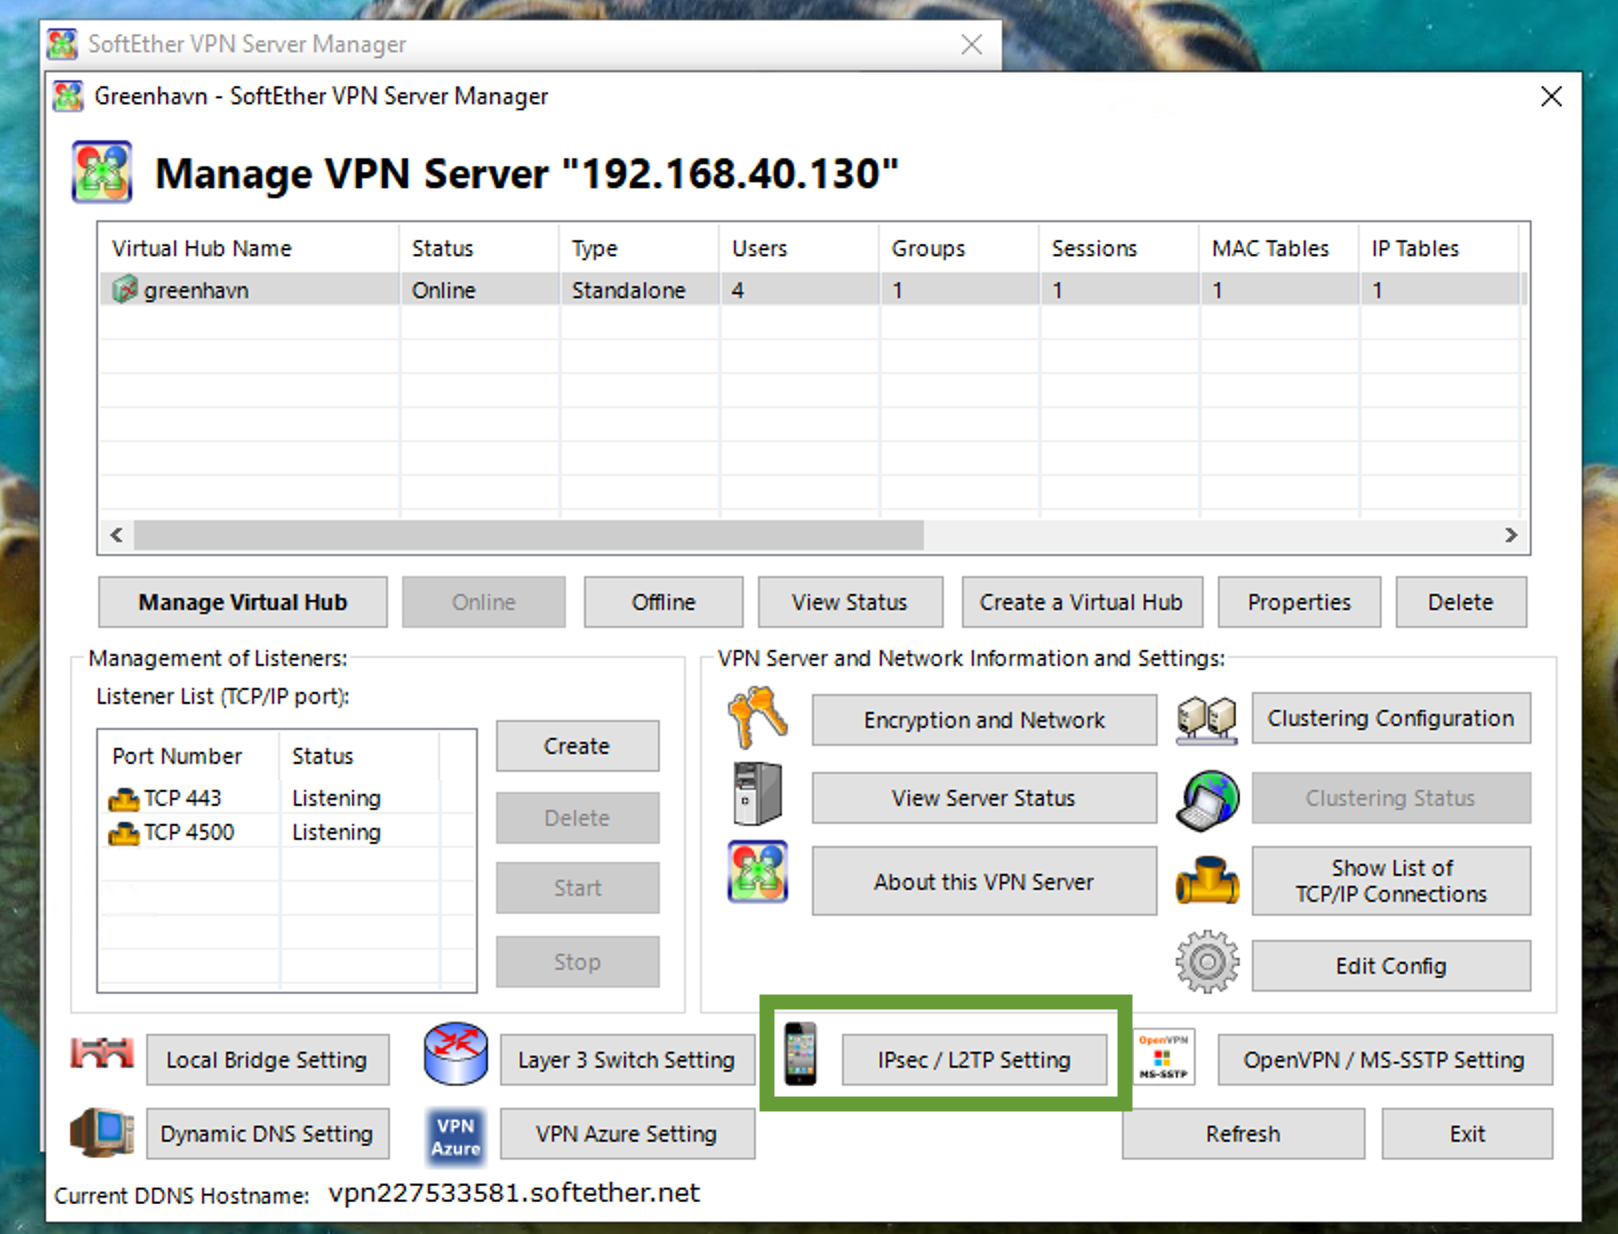Click the Exit button
Image resolution: width=1618 pixels, height=1234 pixels.
(x=1467, y=1134)
